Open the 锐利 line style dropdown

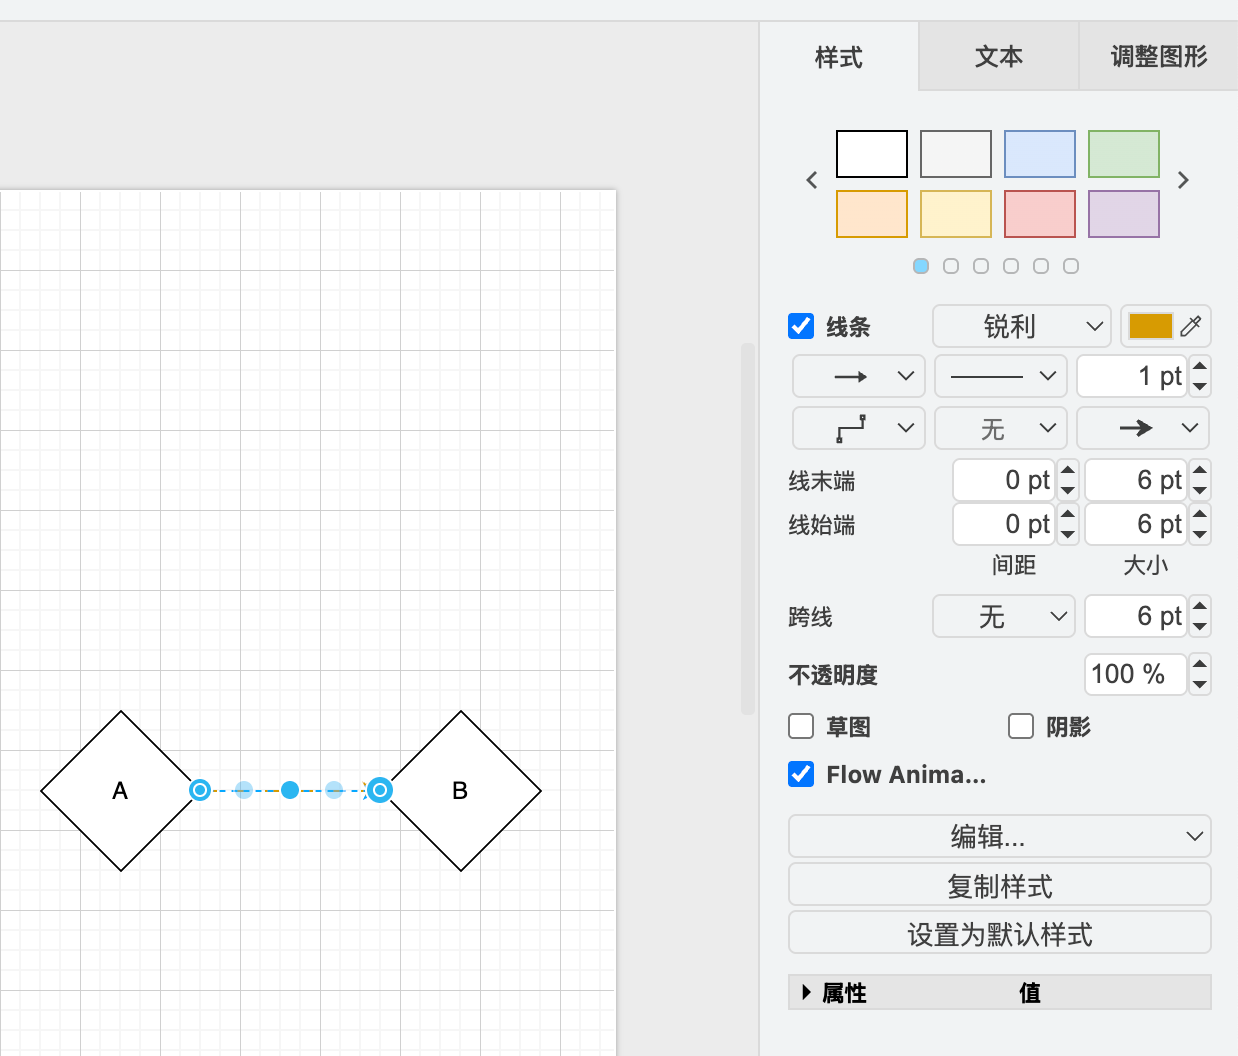click(1021, 326)
